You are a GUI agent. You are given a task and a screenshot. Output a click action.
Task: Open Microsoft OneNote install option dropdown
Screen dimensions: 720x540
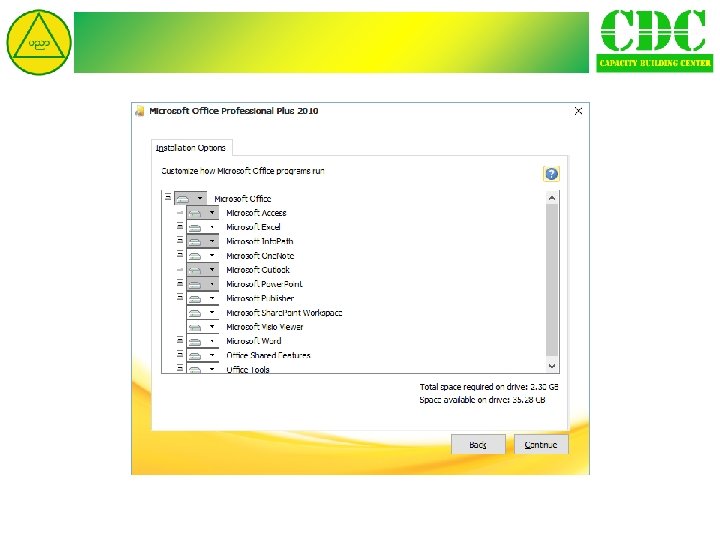coord(202,255)
